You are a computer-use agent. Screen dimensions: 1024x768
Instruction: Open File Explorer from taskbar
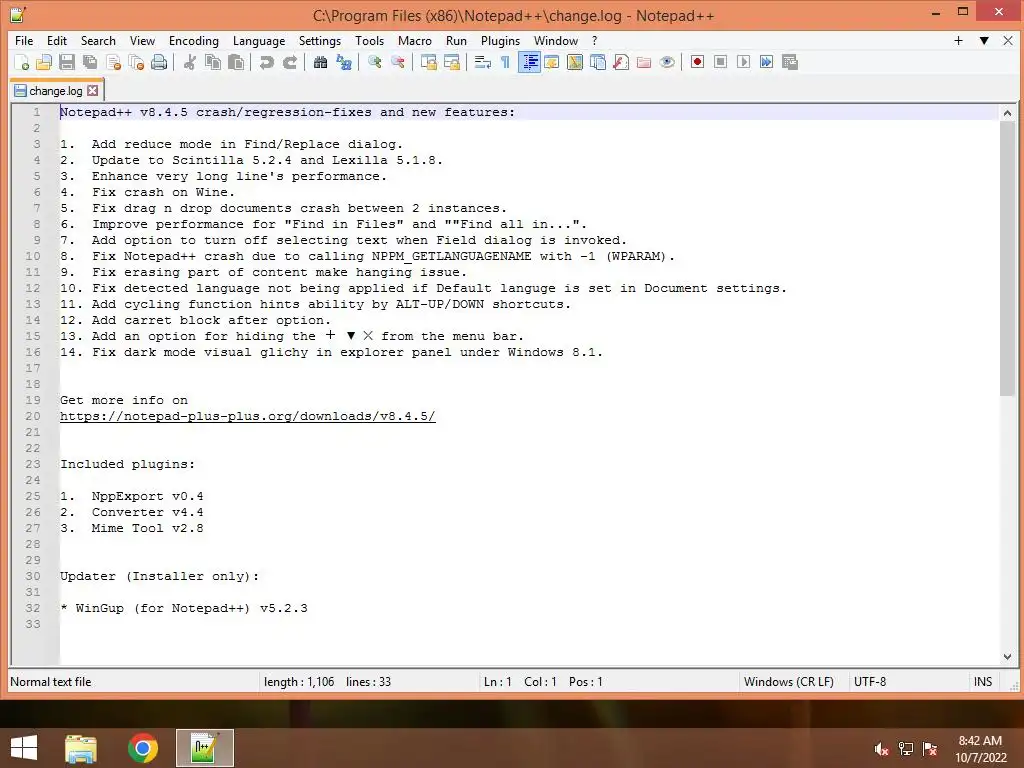pos(81,748)
